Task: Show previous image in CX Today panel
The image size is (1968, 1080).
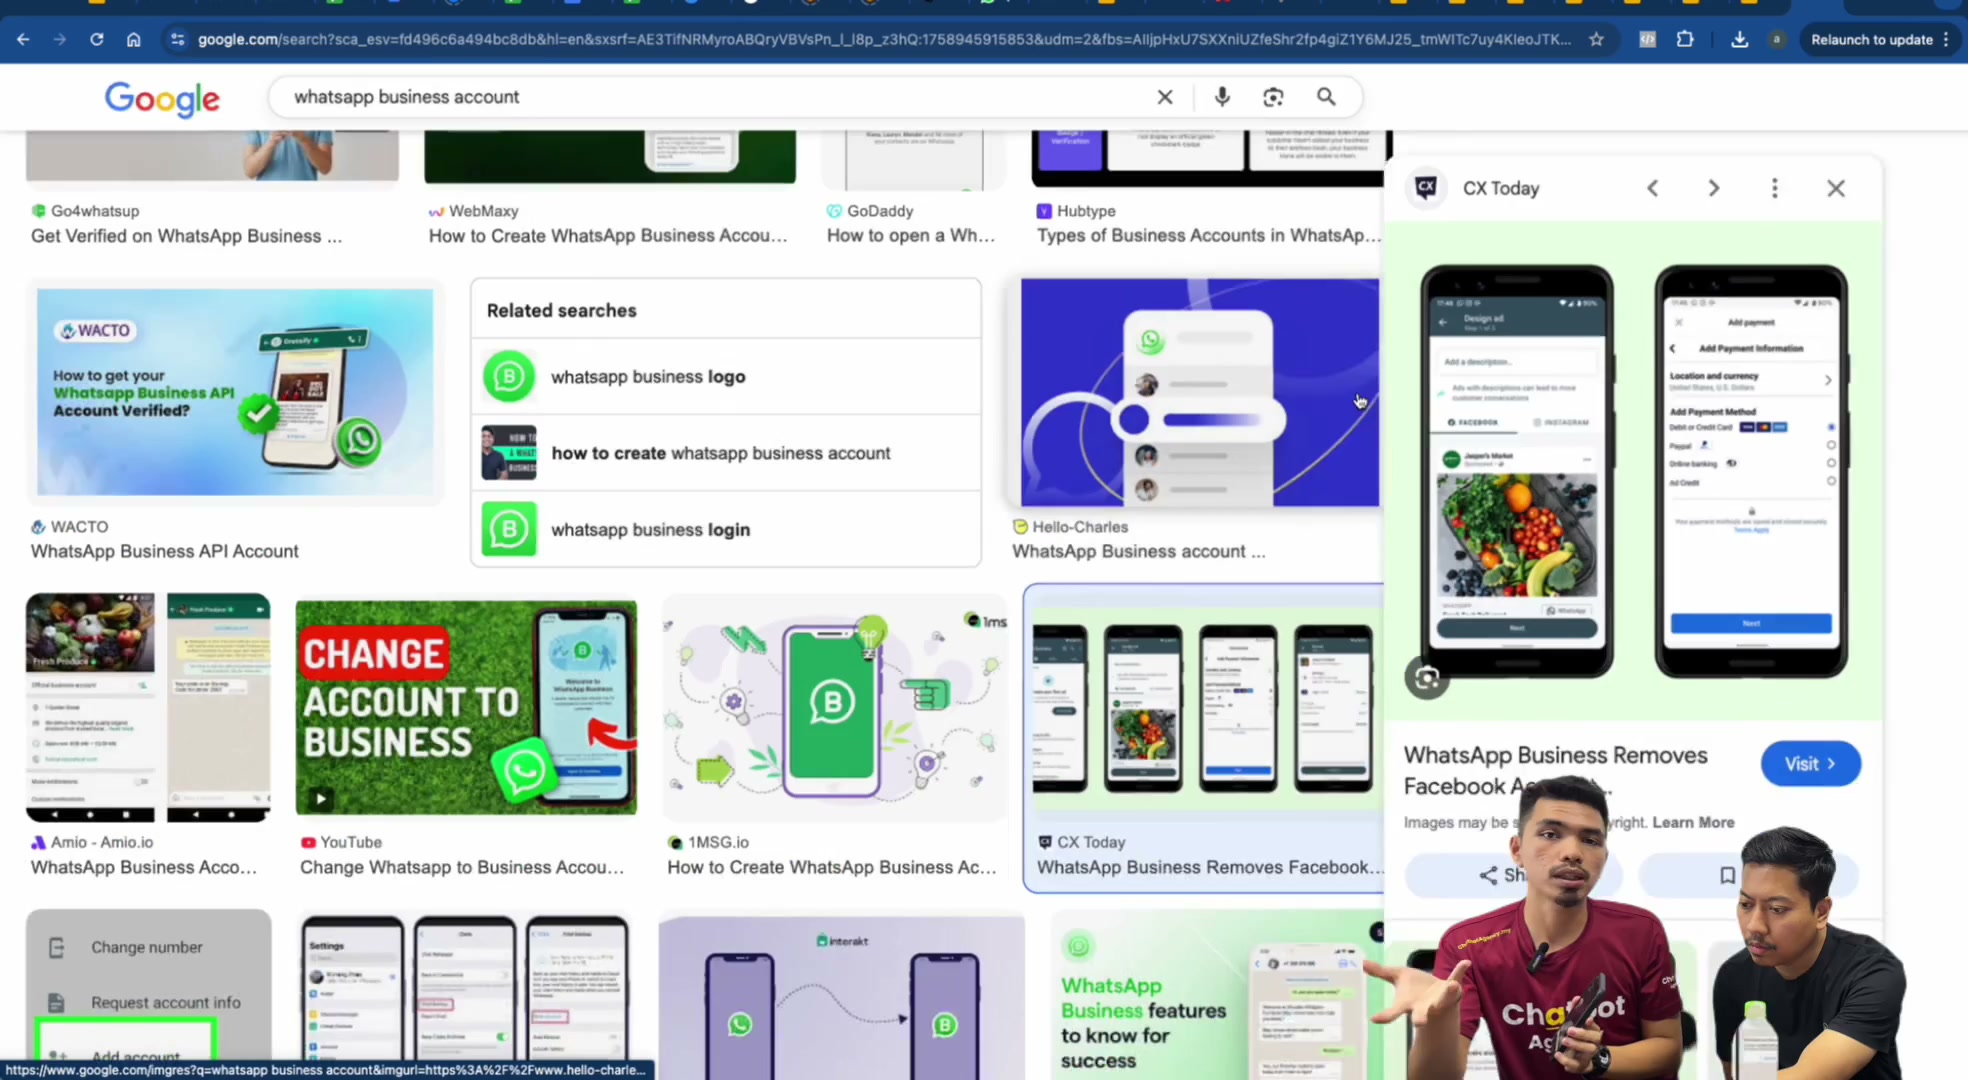Action: click(1652, 188)
